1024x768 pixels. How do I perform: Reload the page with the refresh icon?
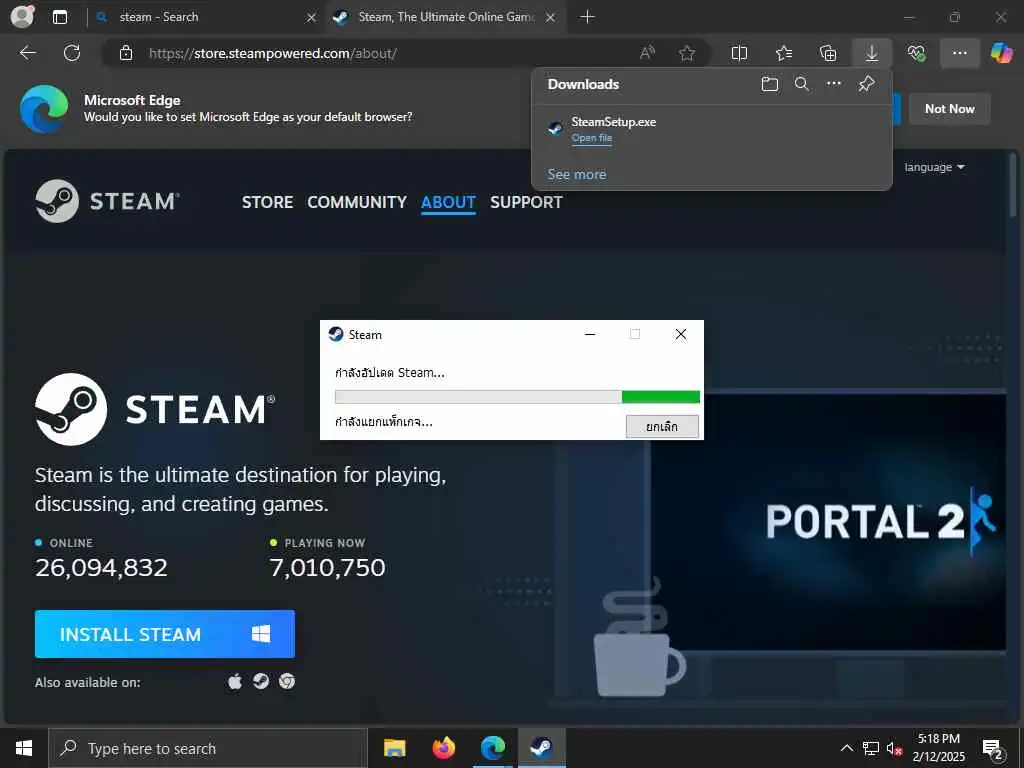(x=72, y=53)
